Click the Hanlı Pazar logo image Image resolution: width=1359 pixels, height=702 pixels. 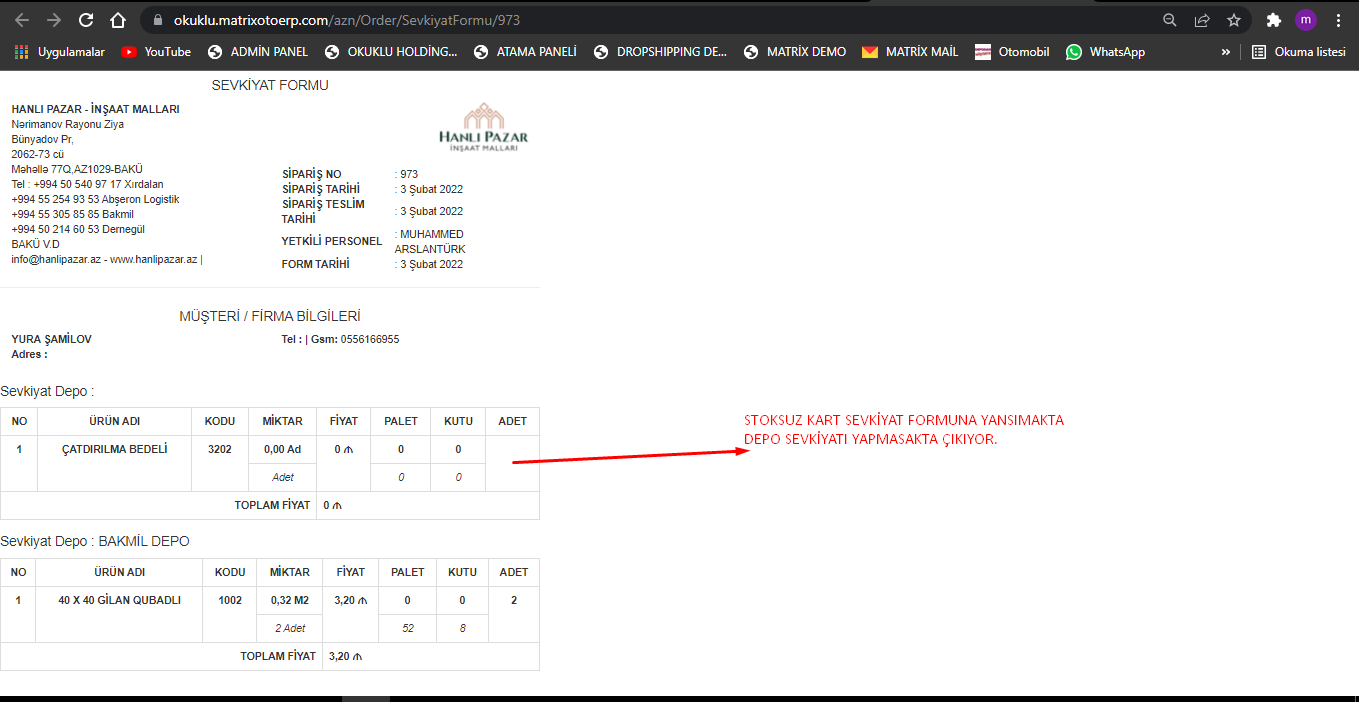pos(483,126)
